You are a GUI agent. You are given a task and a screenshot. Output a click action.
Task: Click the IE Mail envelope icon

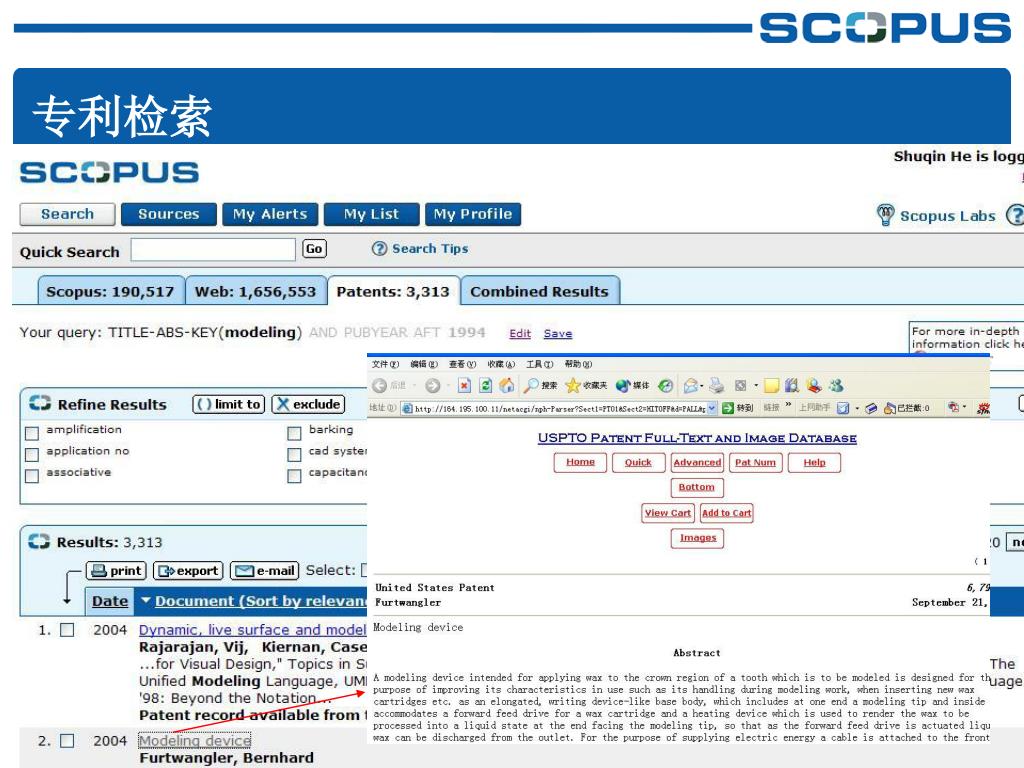point(690,386)
